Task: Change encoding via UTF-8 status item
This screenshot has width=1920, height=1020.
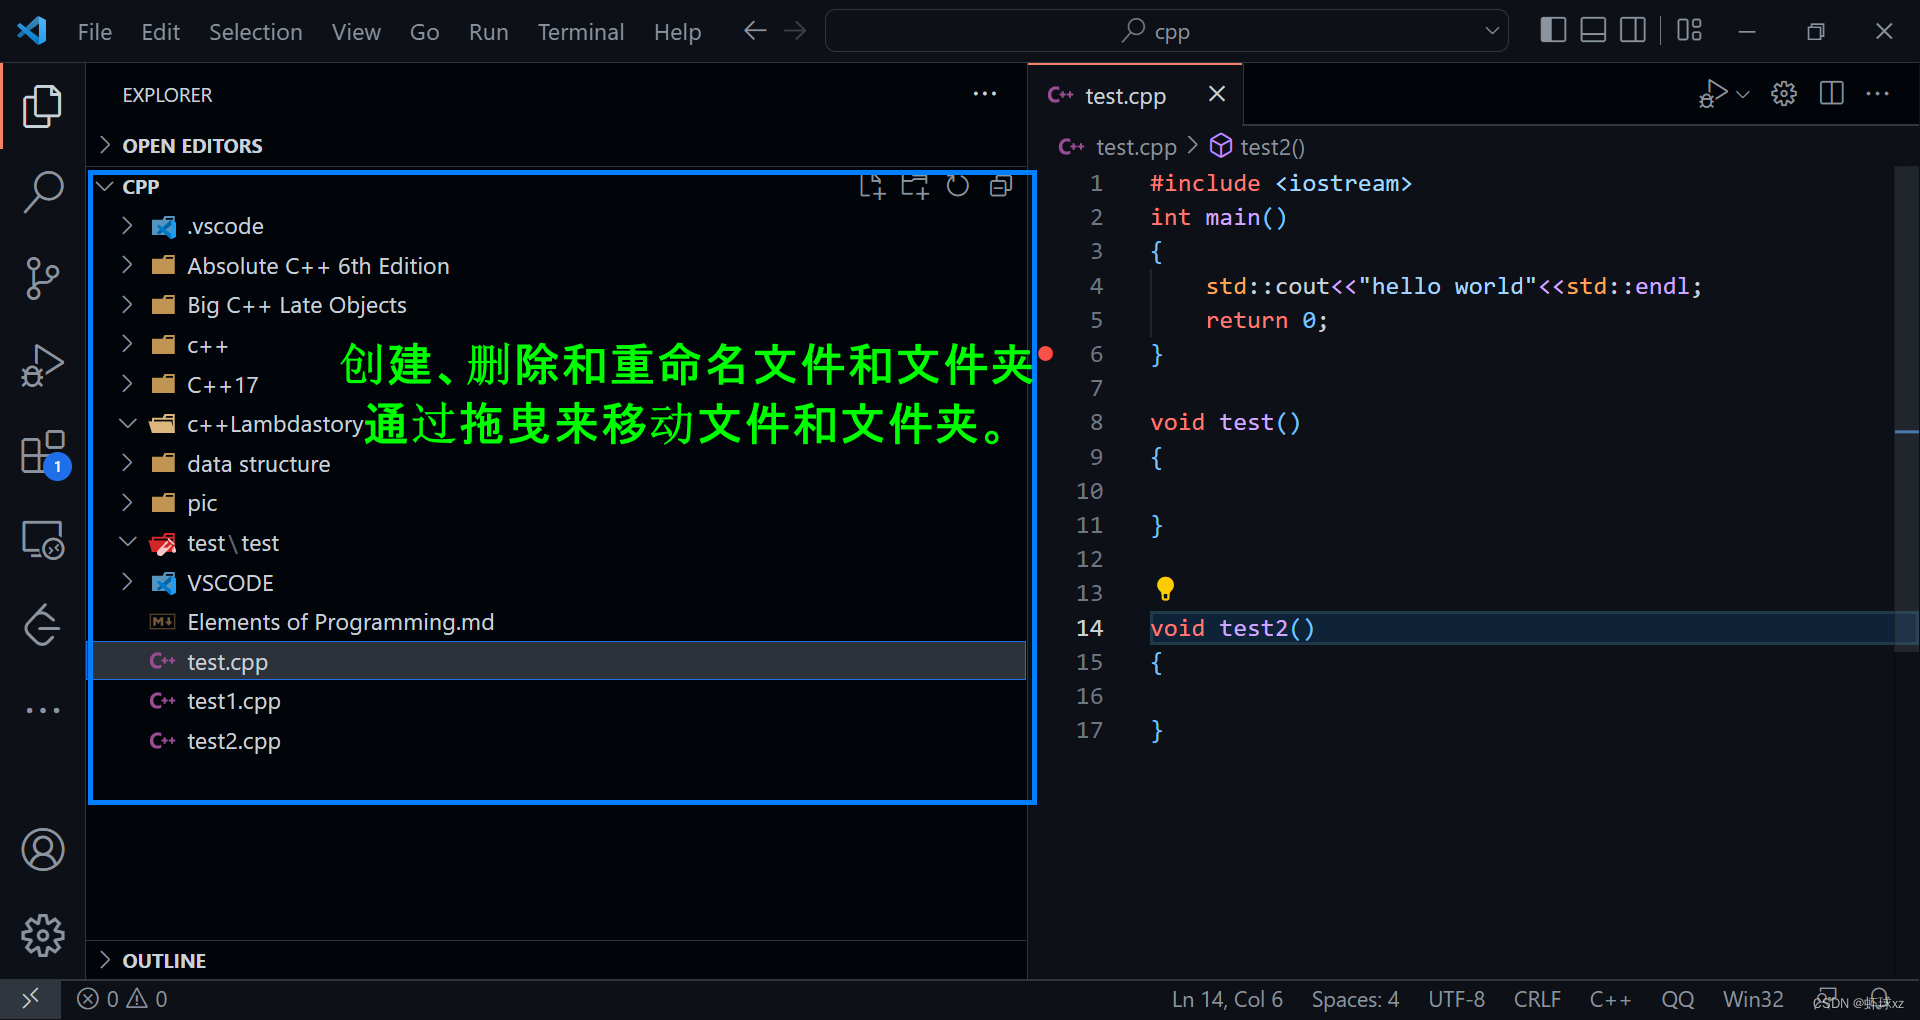Action: click(1456, 999)
